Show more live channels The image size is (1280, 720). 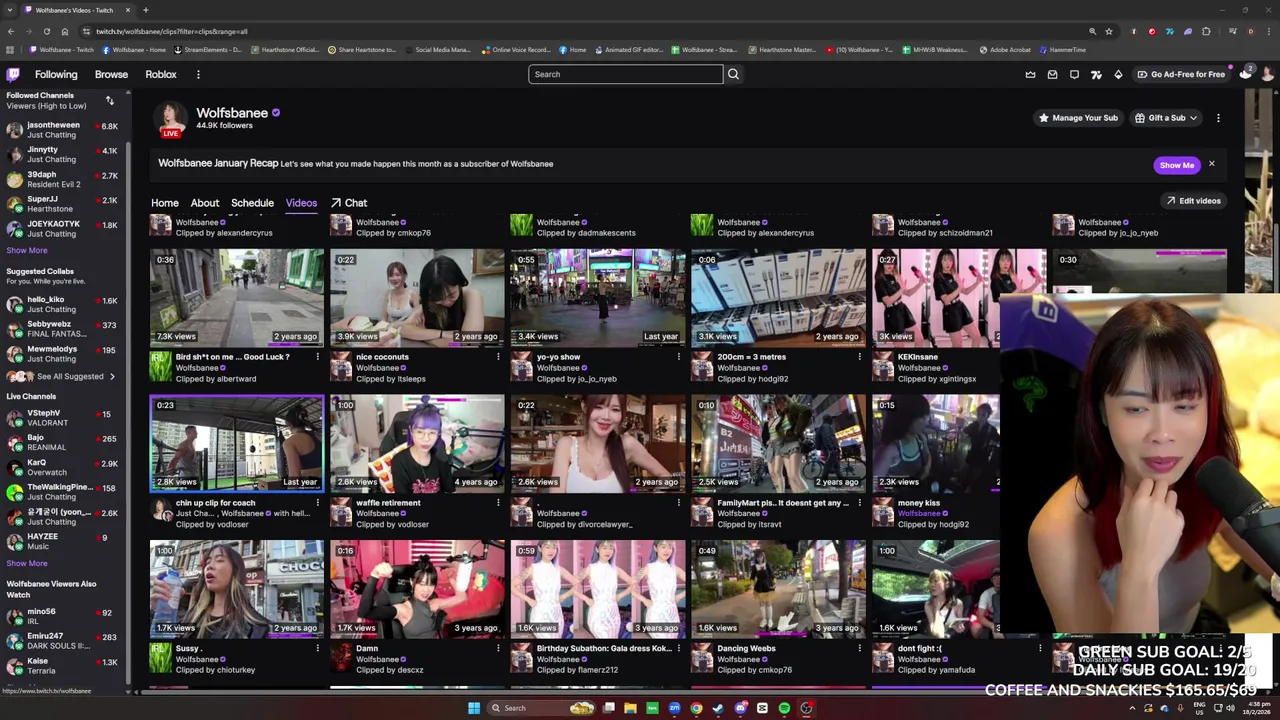[x=27, y=563]
